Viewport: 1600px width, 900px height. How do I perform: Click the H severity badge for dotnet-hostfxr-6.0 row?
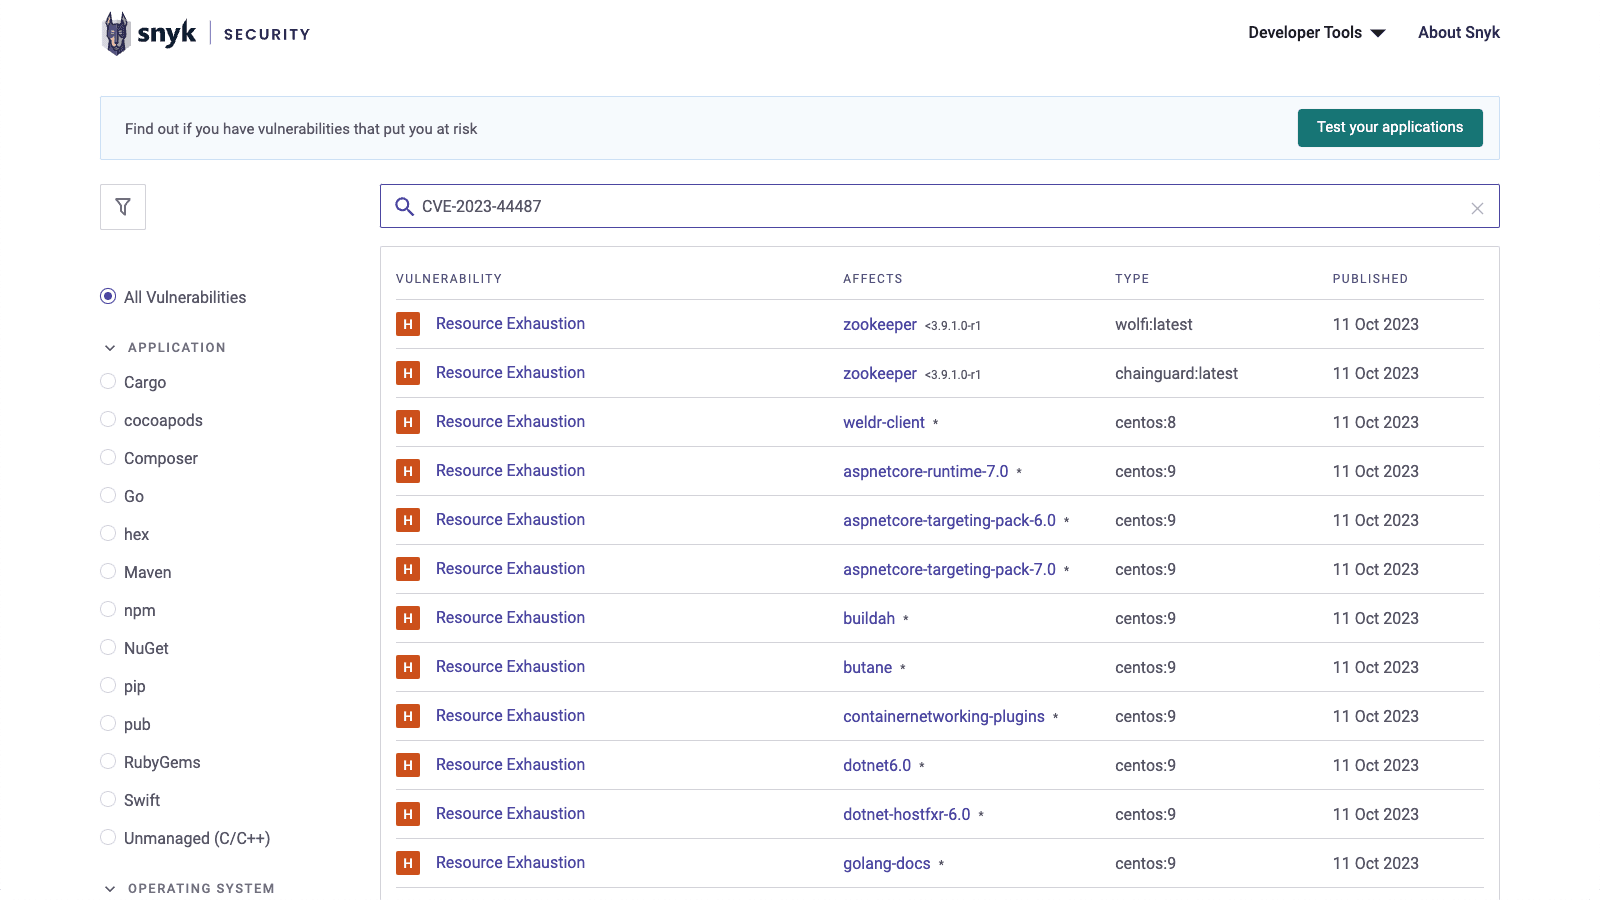coord(408,814)
